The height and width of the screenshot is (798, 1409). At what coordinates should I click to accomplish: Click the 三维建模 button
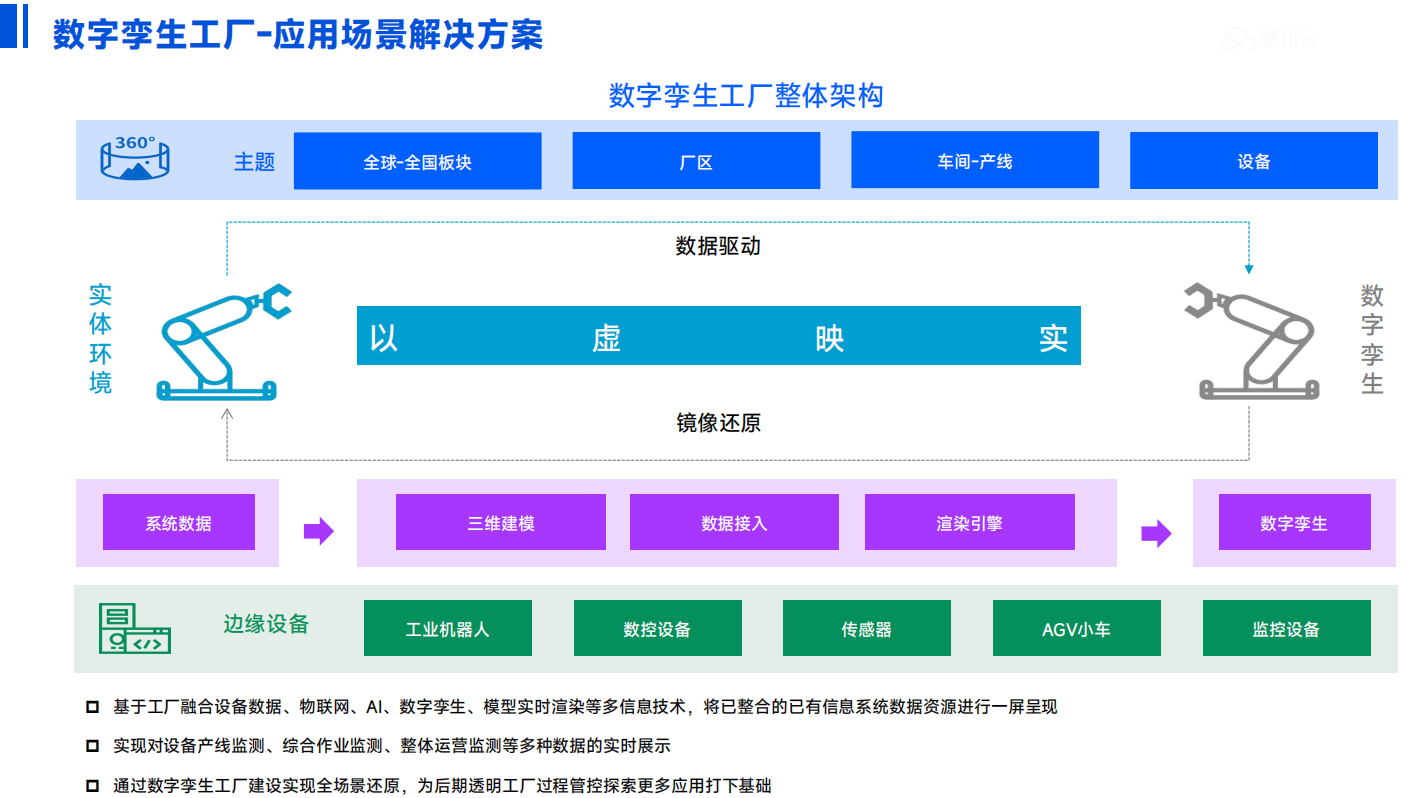click(x=501, y=522)
